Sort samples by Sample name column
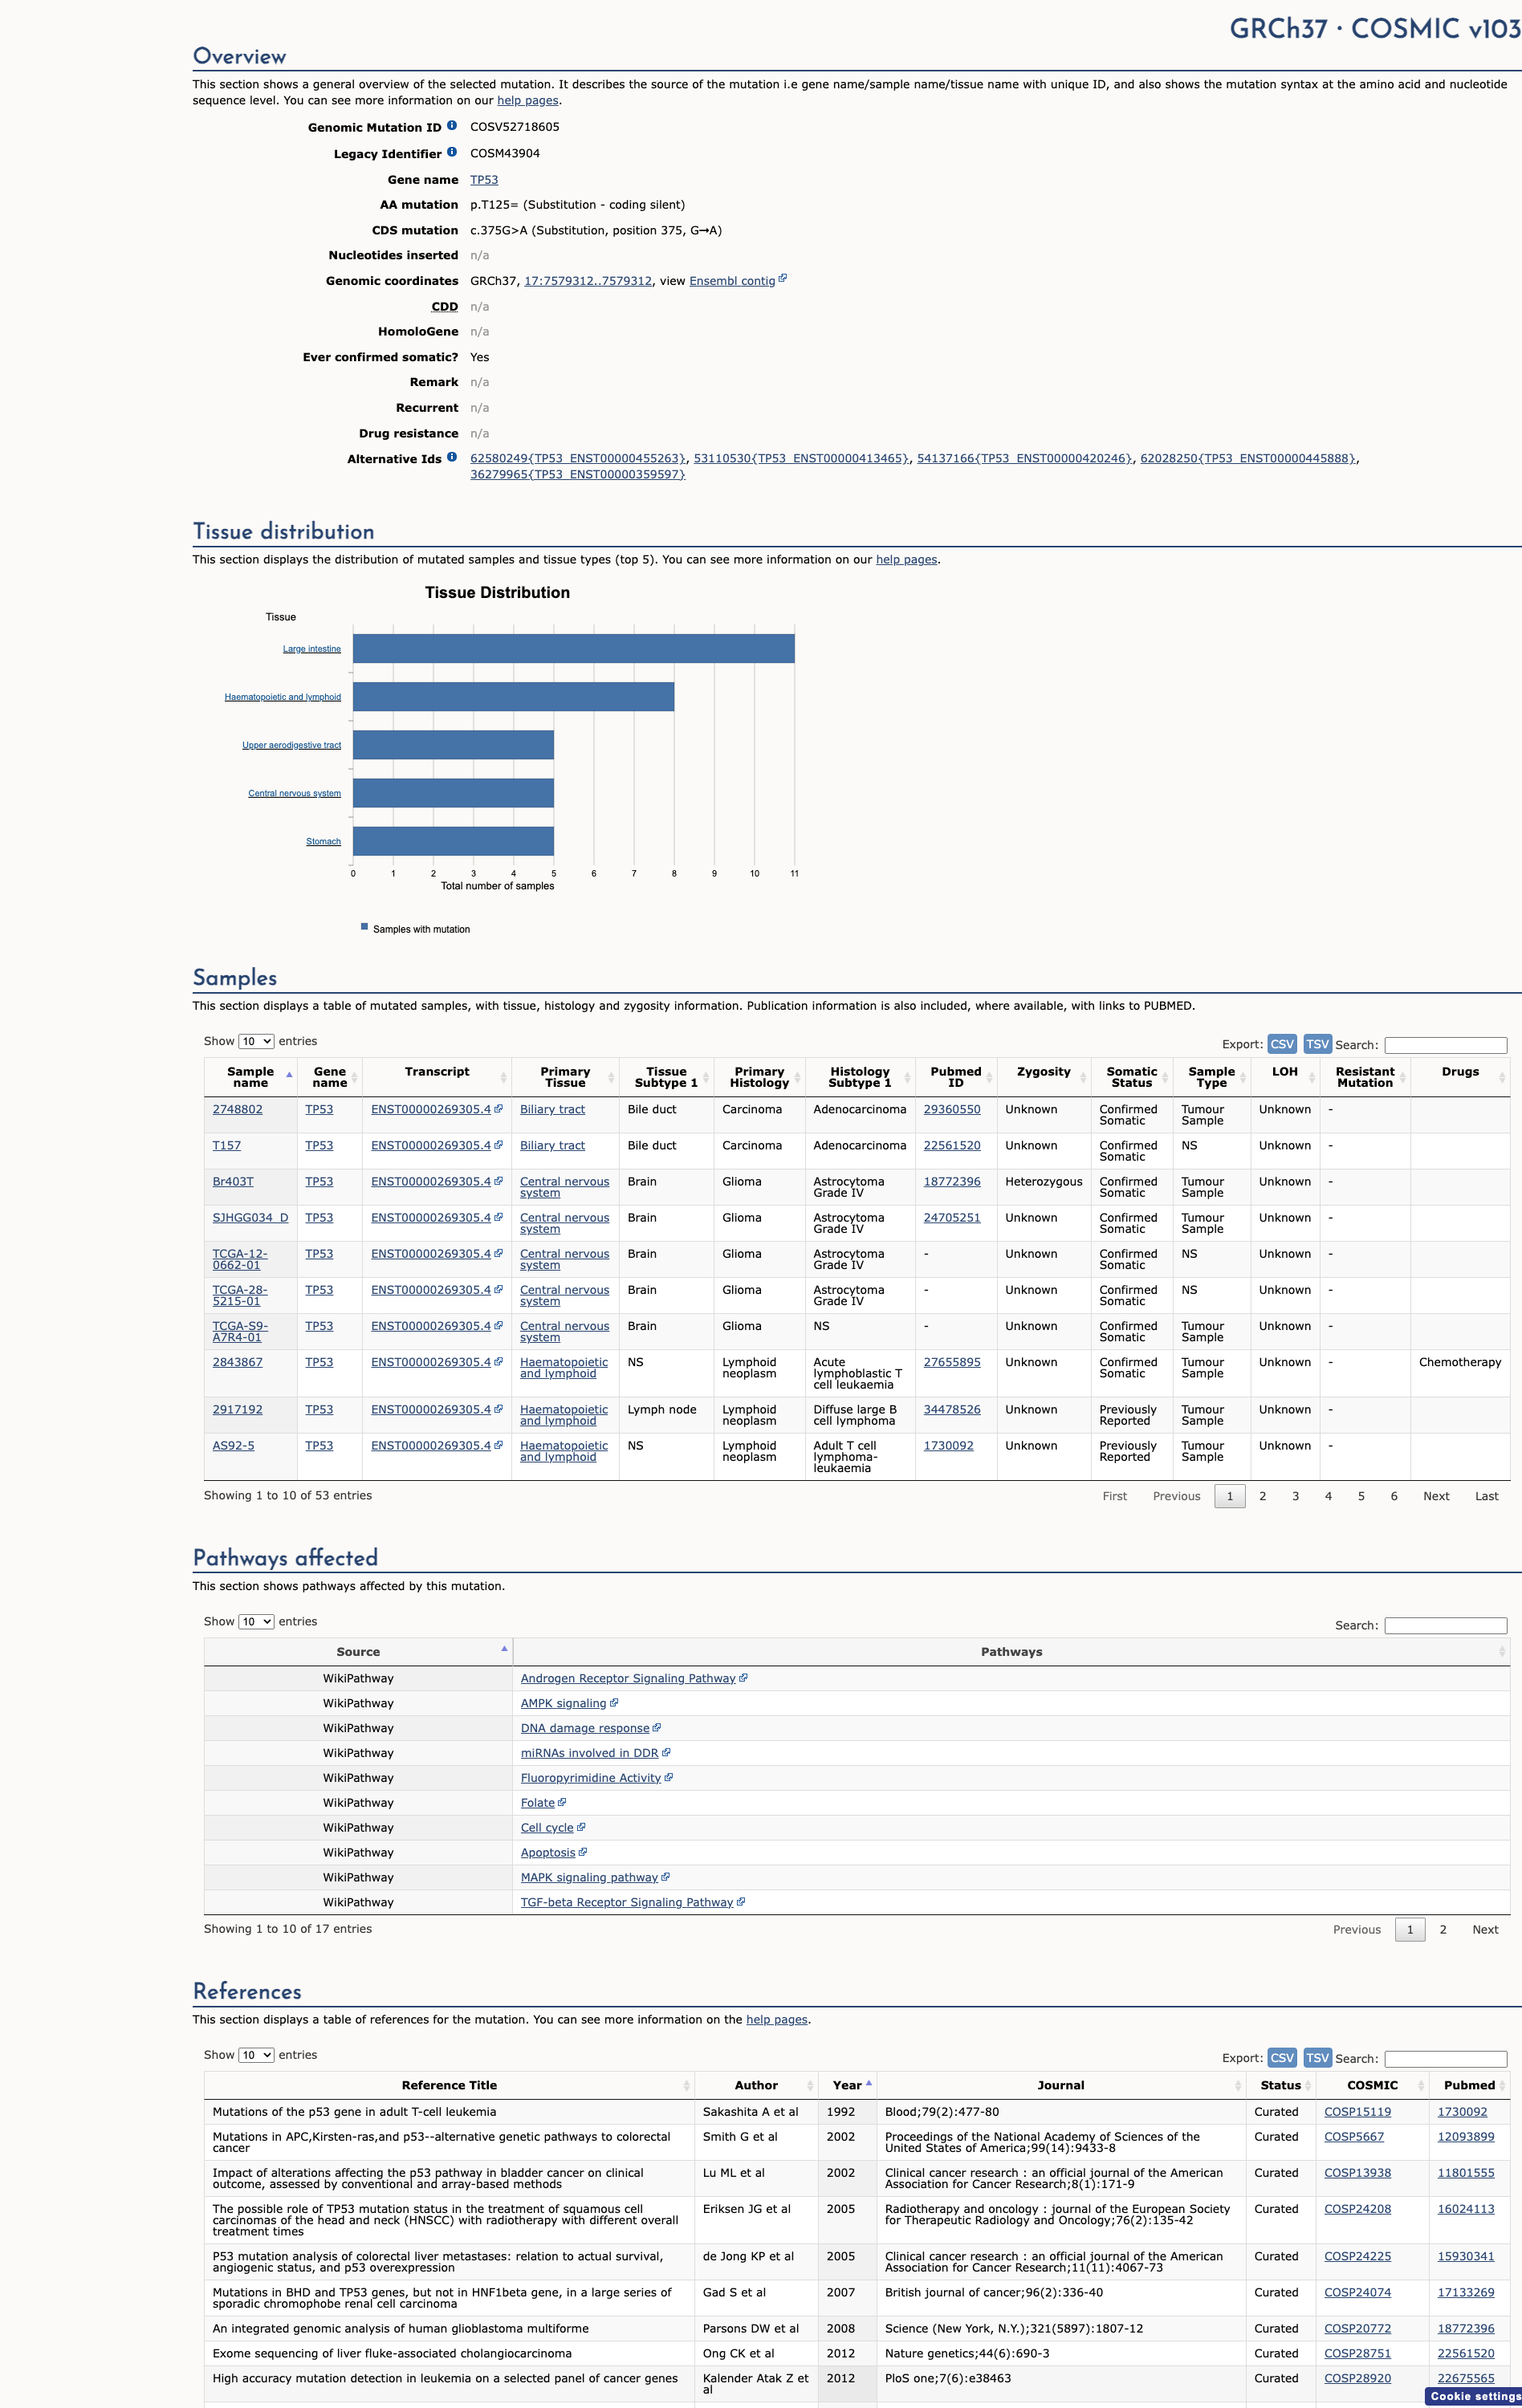Viewport: 1522px width, 2408px height. click(250, 1077)
